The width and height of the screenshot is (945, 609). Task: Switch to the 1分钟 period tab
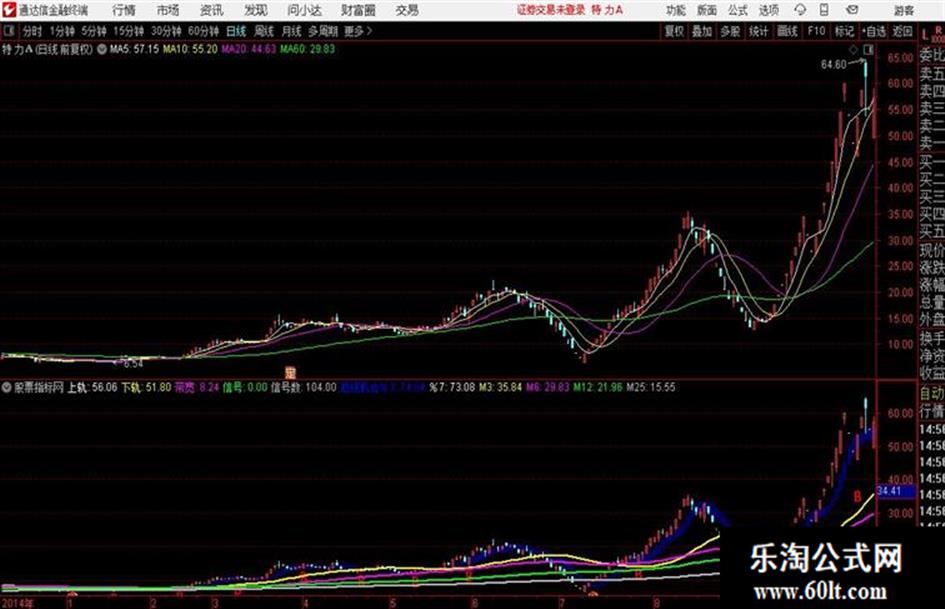pyautogui.click(x=61, y=31)
